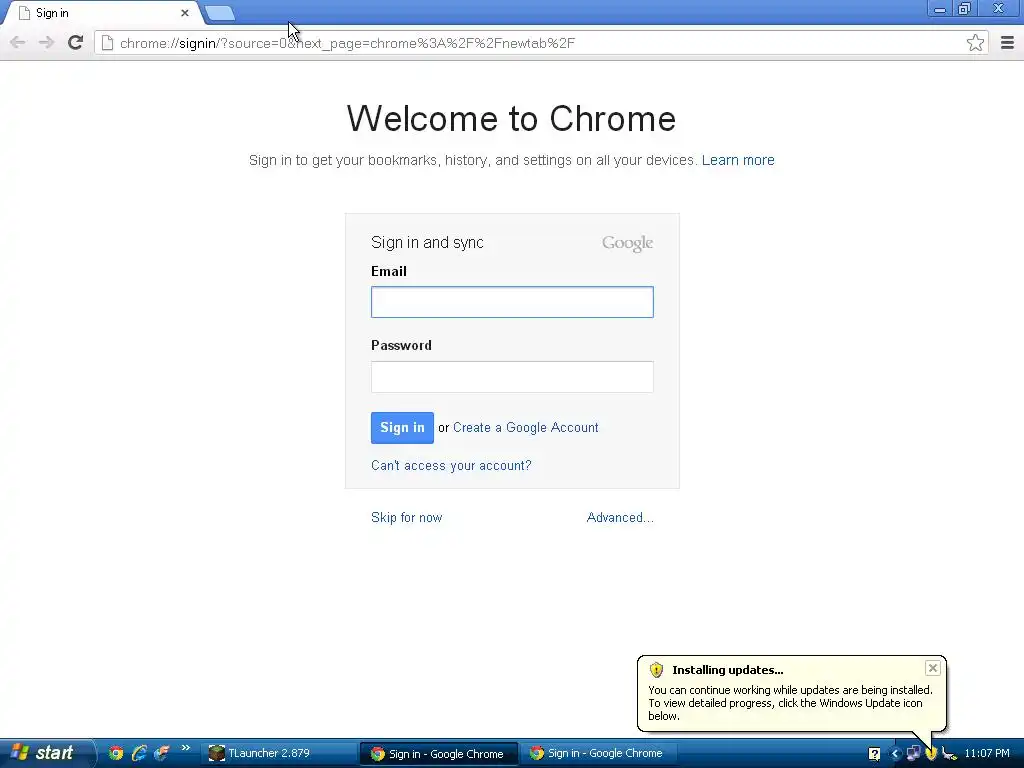Launch Chrome from quick launch
This screenshot has height=768, width=1024.
click(116, 754)
